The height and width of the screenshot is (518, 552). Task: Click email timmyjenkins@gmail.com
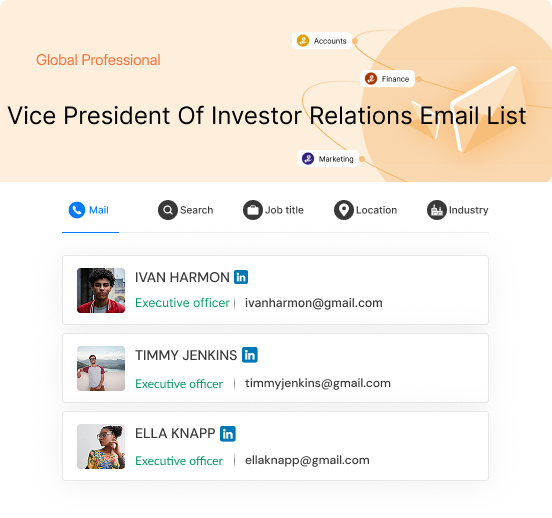pyautogui.click(x=318, y=383)
